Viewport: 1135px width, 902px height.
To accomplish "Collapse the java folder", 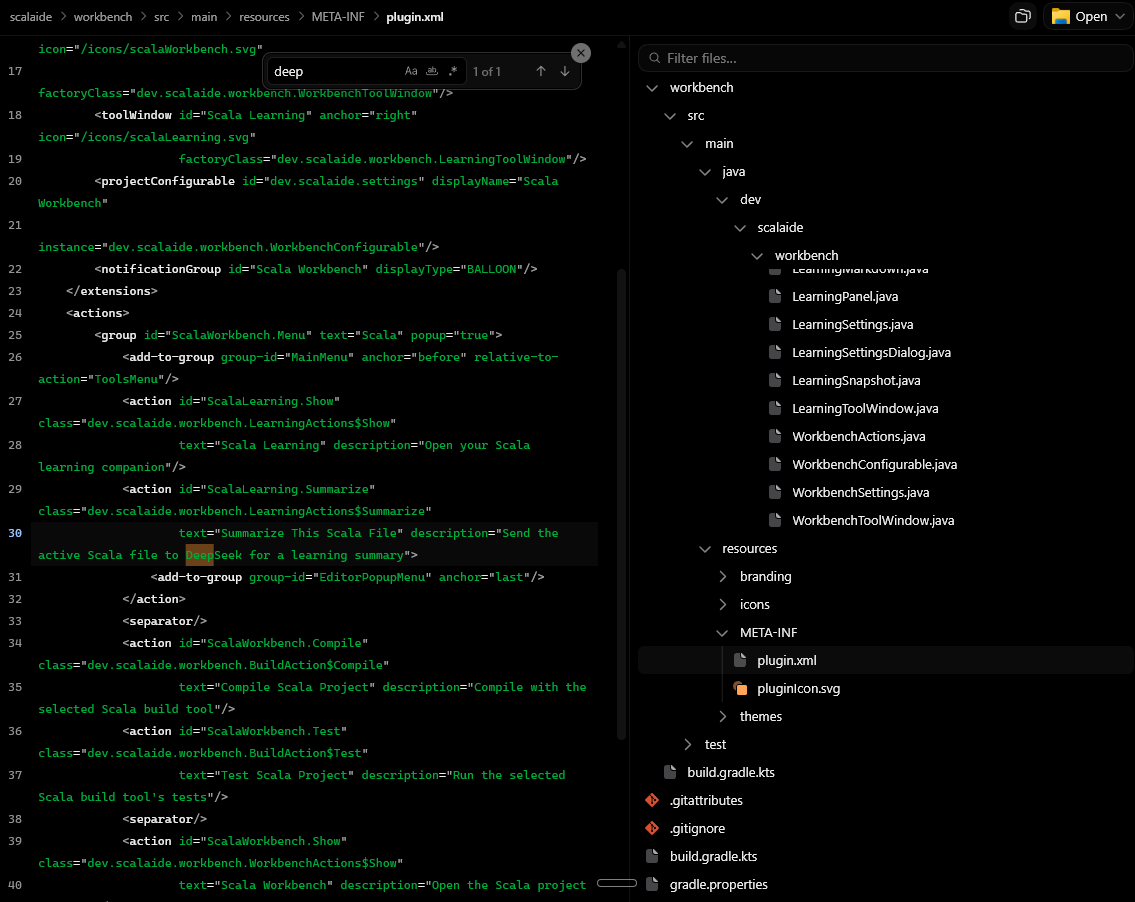I will pyautogui.click(x=705, y=172).
